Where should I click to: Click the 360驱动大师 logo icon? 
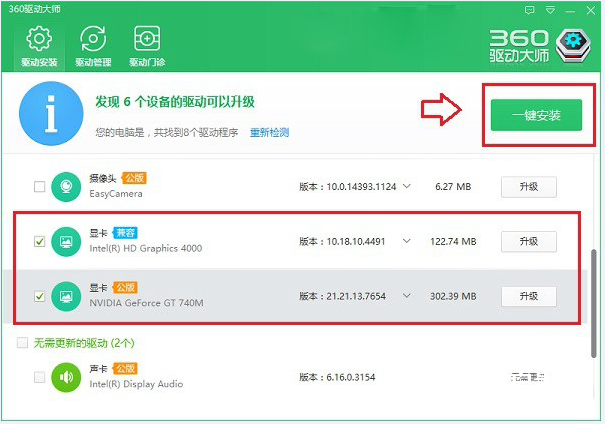pyautogui.click(x=573, y=46)
